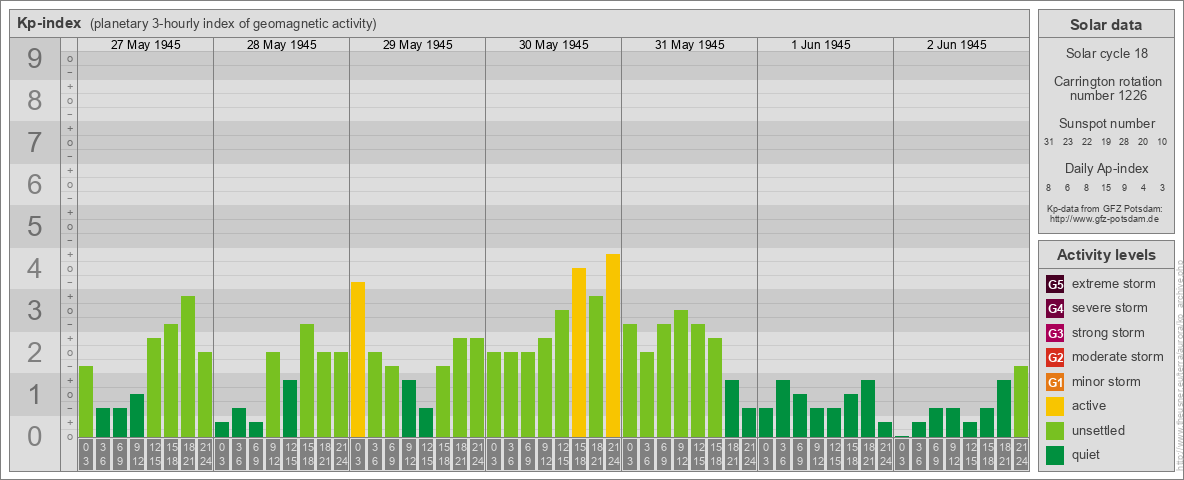Image resolution: width=1184 pixels, height=480 pixels.
Task: Select the light green unsettled swatch
Action: tap(1055, 431)
